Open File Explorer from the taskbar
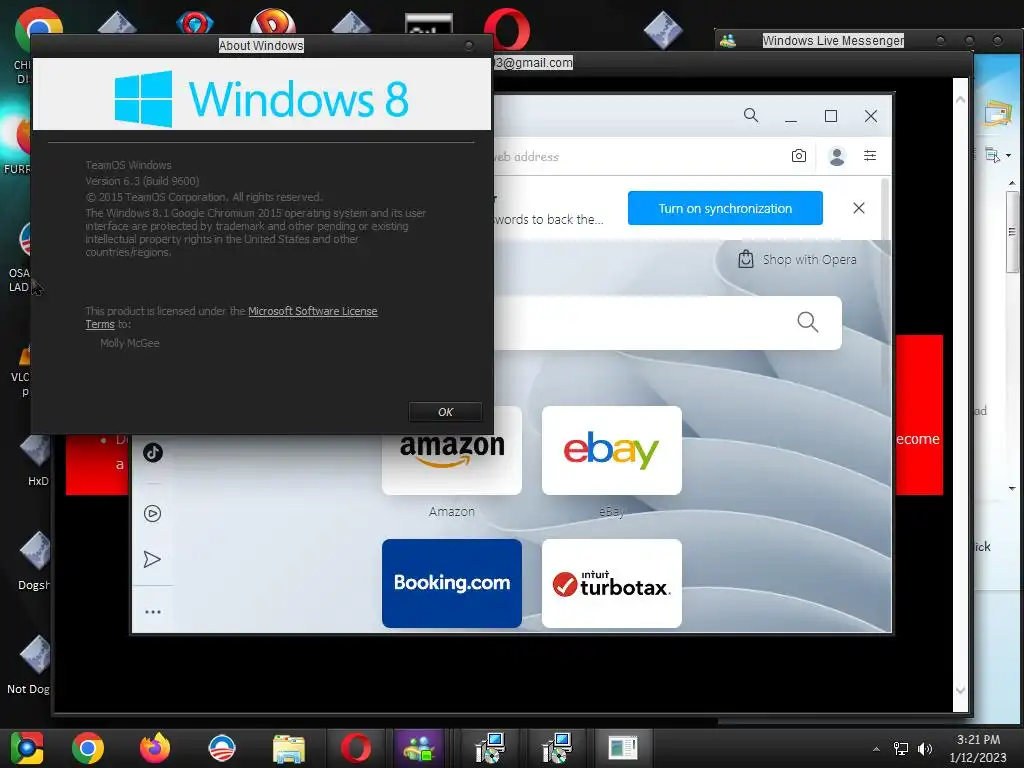The height and width of the screenshot is (768, 1024). (289, 748)
